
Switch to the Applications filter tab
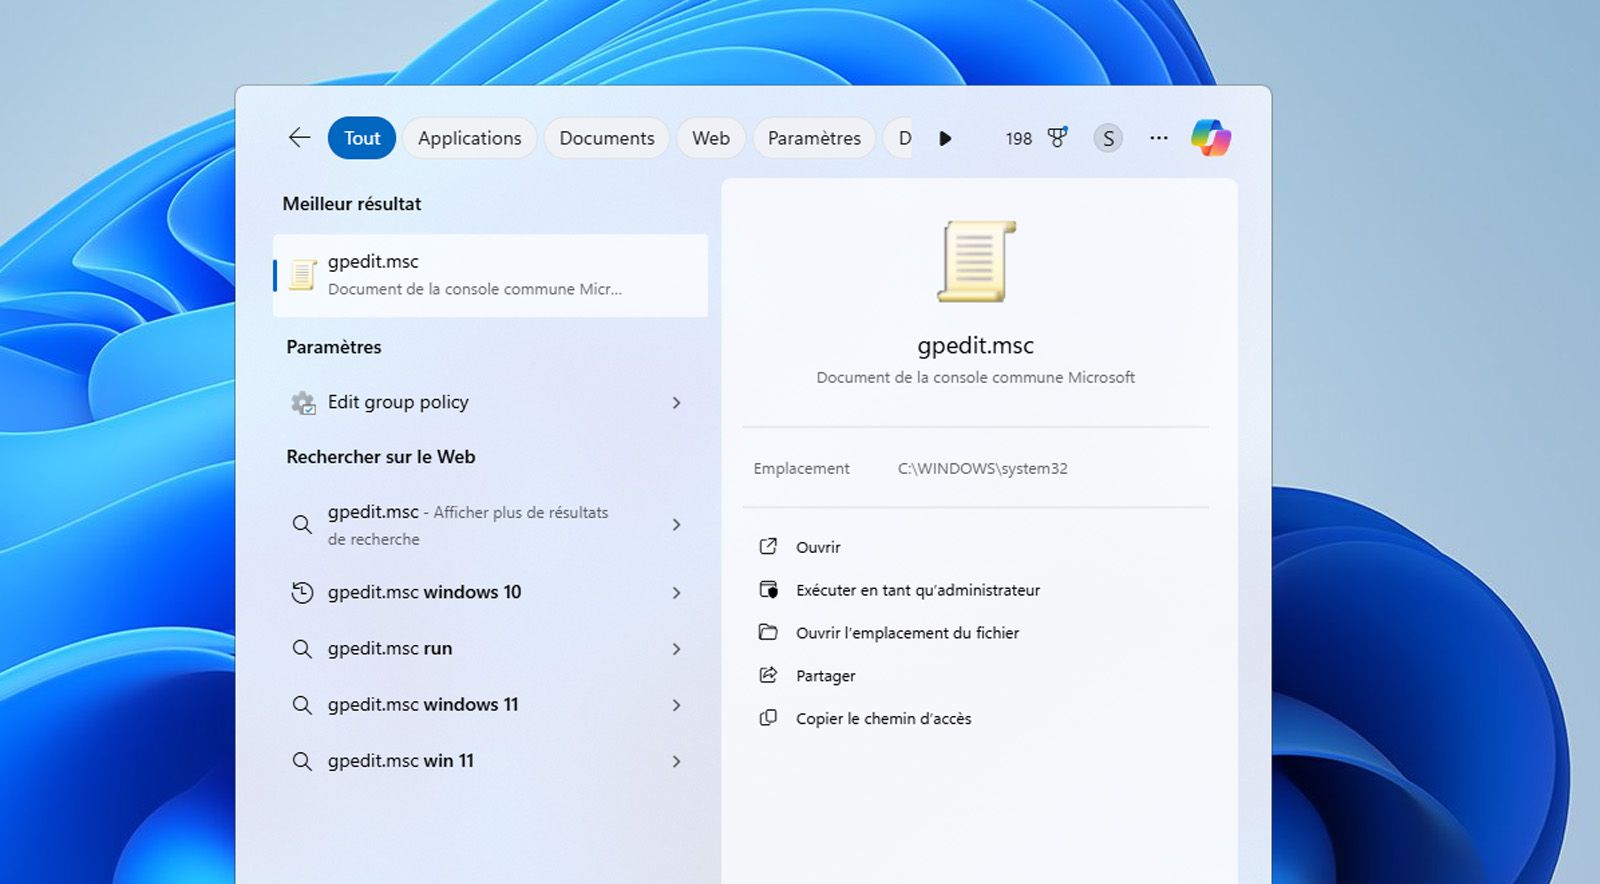click(469, 138)
